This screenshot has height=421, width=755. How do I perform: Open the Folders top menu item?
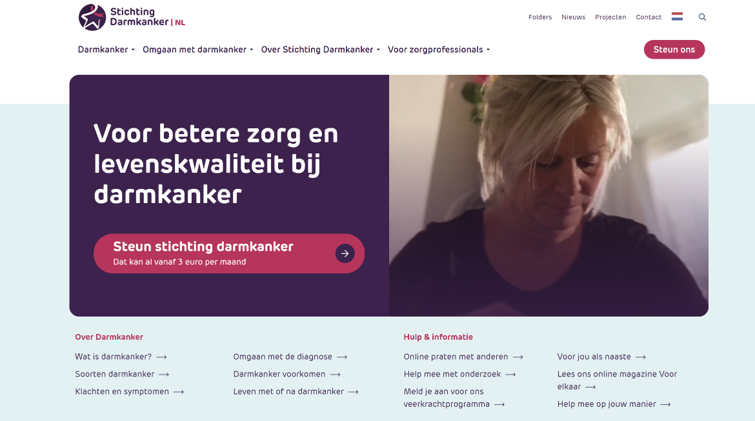tap(540, 17)
